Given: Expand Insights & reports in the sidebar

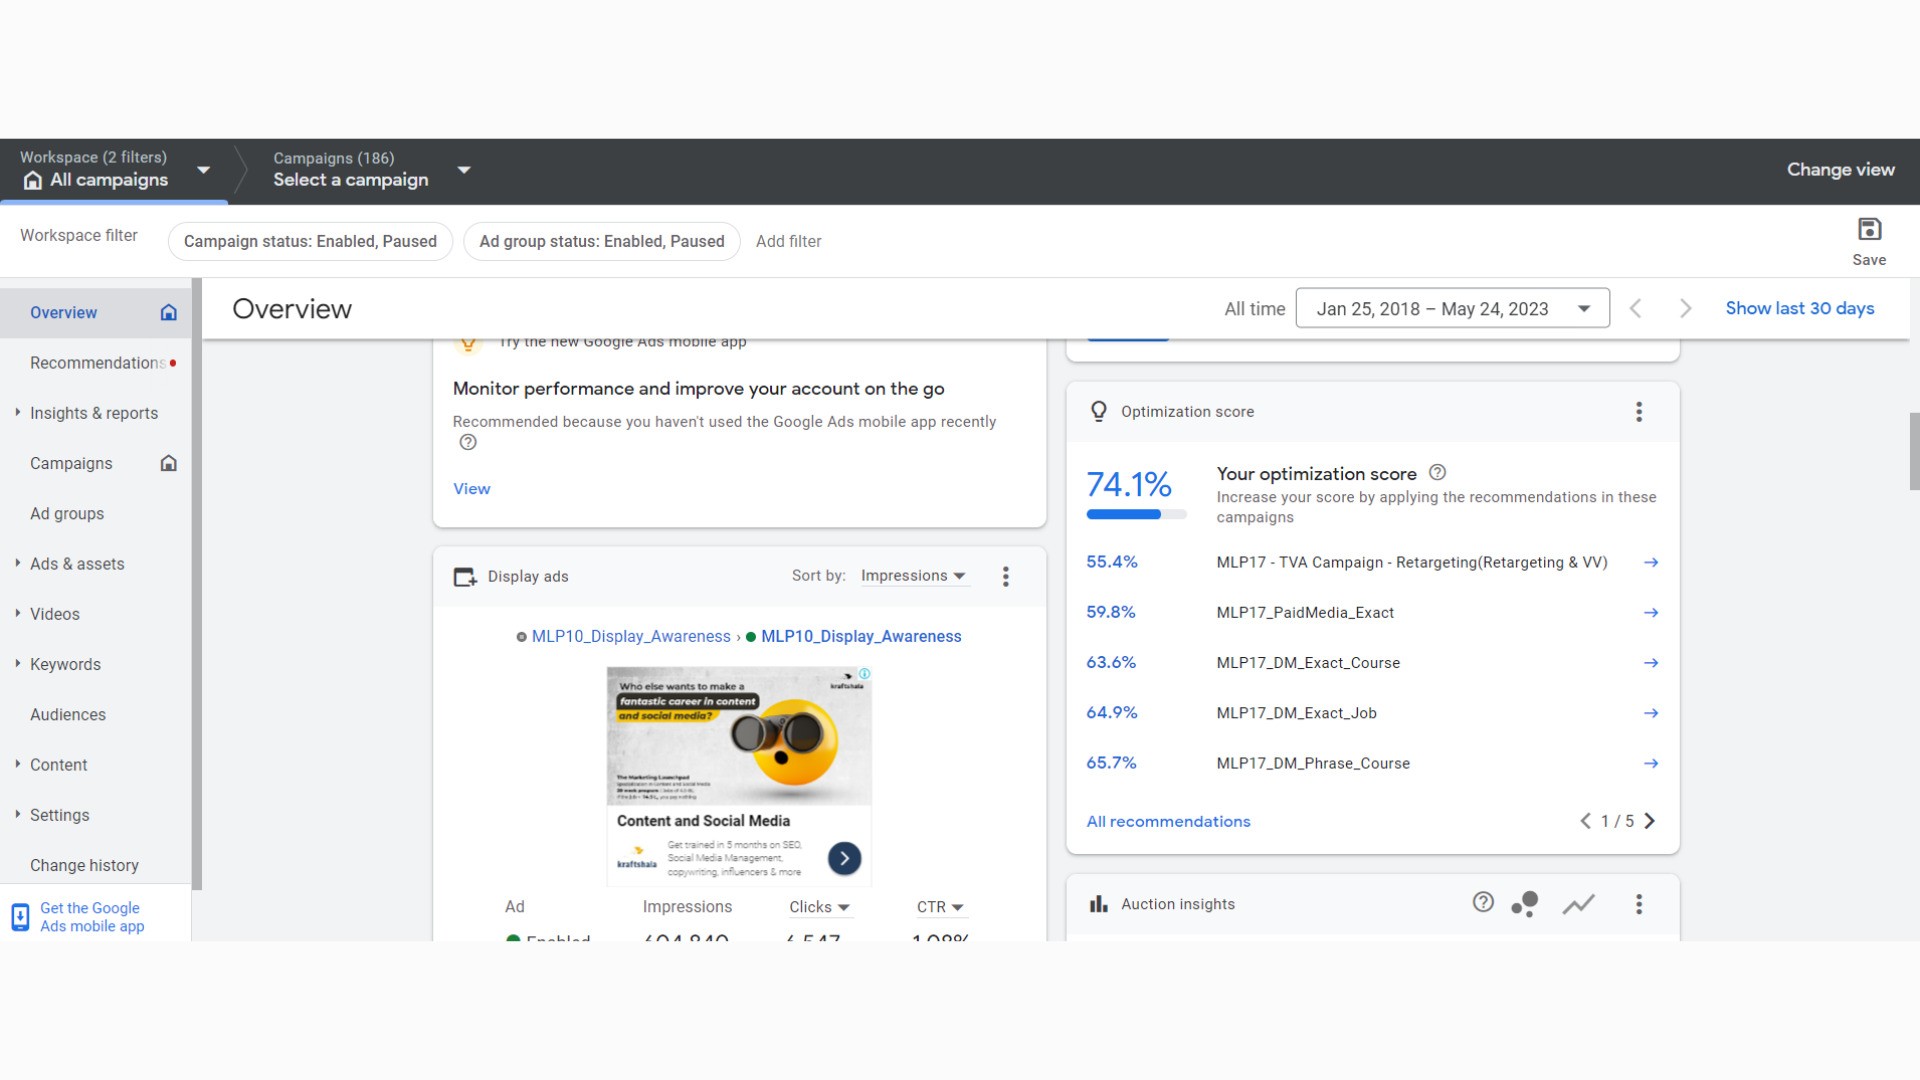Looking at the screenshot, I should [18, 412].
